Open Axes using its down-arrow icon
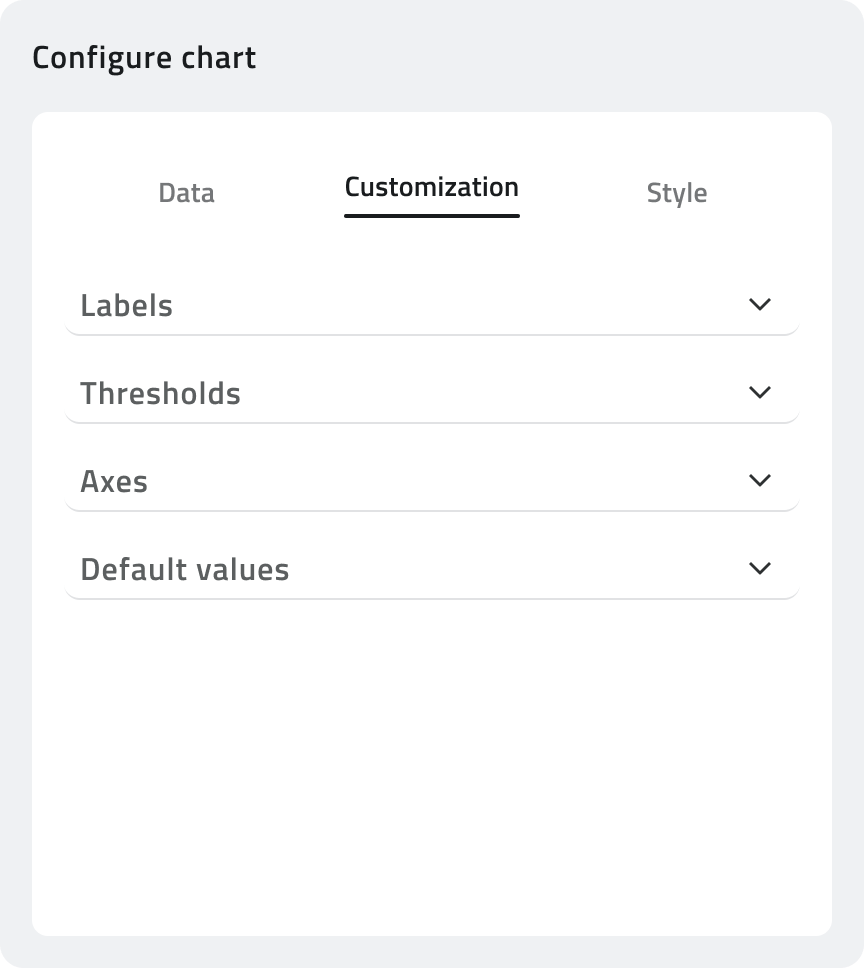864x968 pixels. 760,480
